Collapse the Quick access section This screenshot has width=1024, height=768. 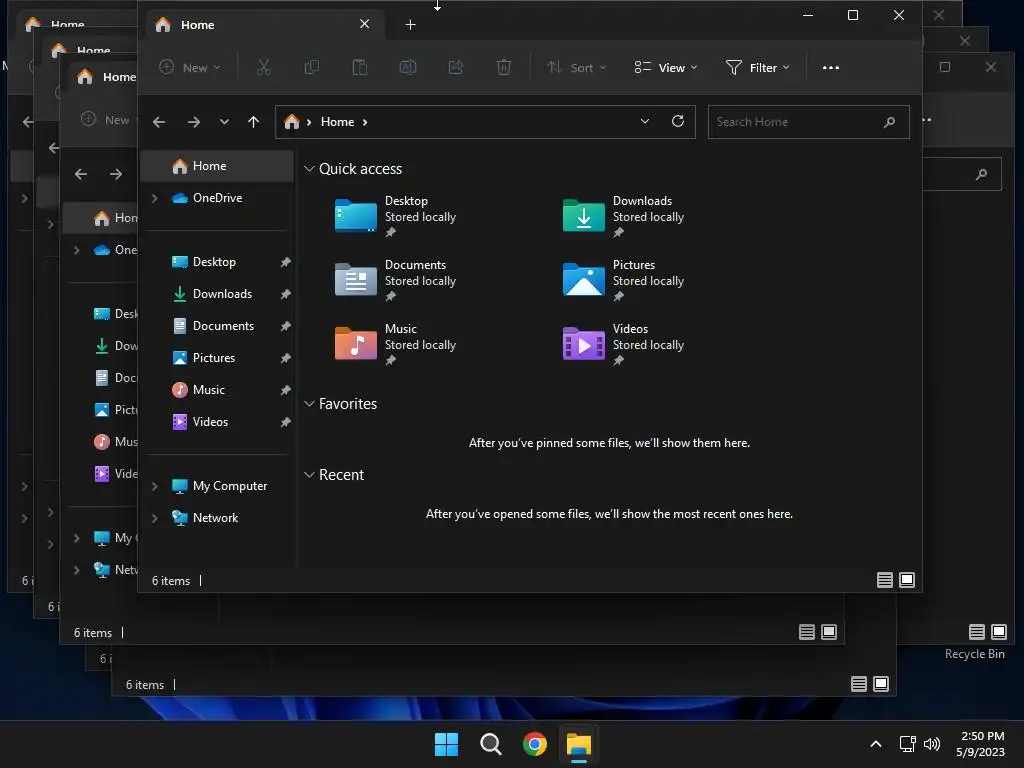pos(310,168)
